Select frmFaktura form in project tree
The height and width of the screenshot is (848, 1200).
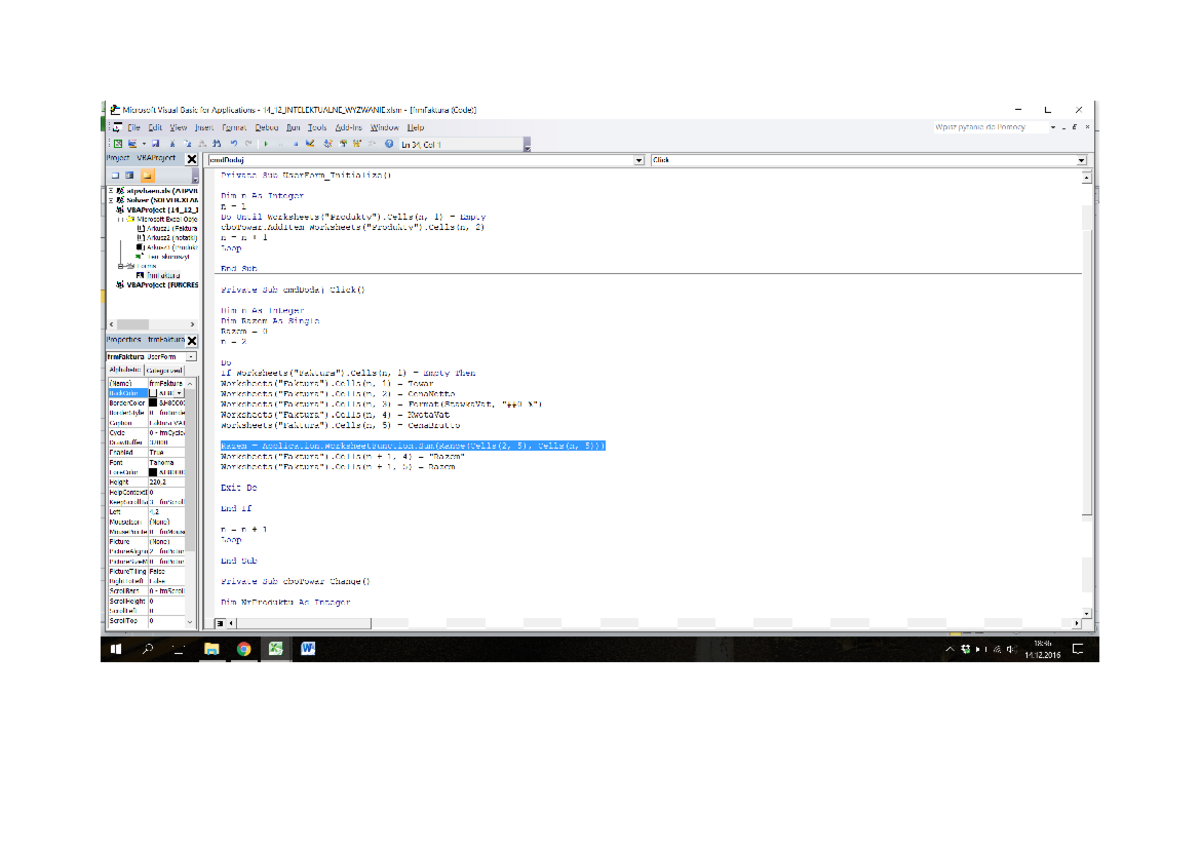tap(163, 275)
